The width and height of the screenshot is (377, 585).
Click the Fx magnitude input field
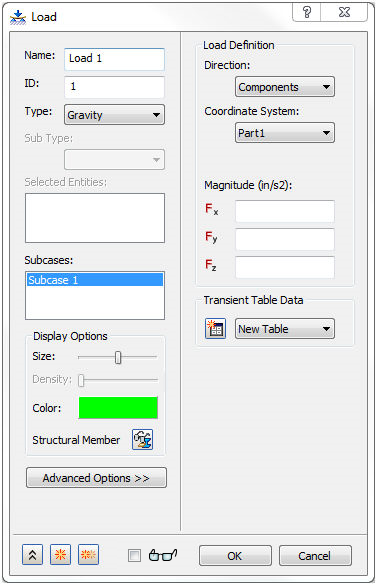coord(285,211)
